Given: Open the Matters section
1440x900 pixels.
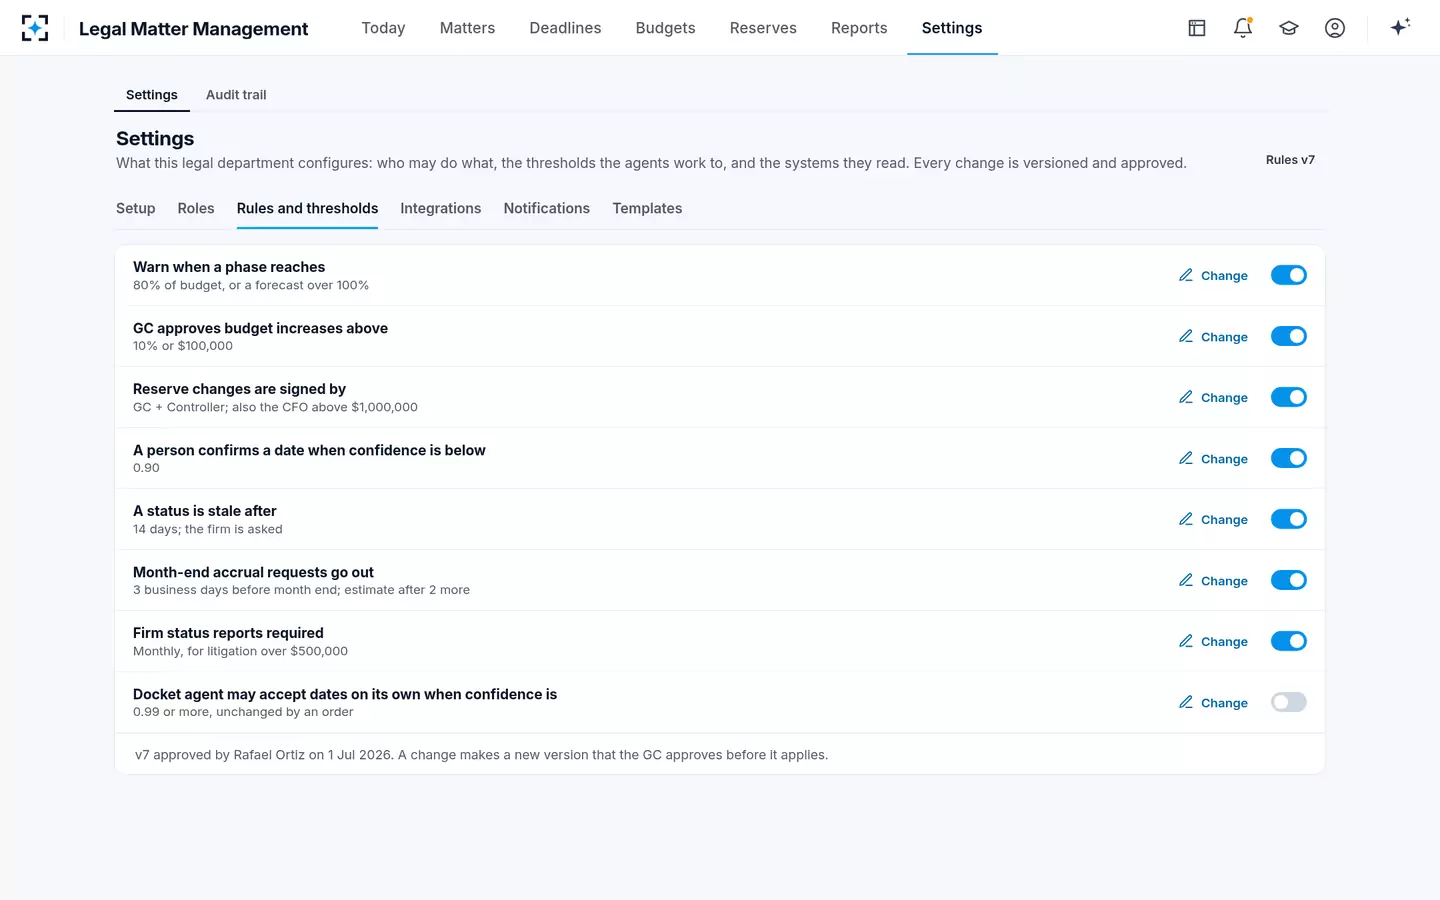Looking at the screenshot, I should click(x=467, y=28).
